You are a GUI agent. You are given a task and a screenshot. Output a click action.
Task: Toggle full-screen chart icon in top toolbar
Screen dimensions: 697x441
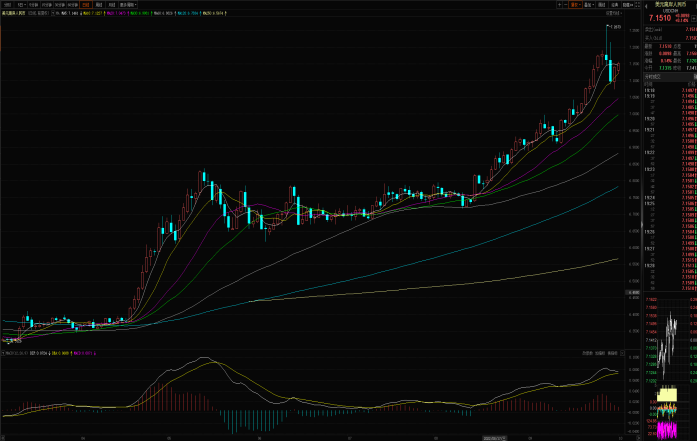coord(637,4)
